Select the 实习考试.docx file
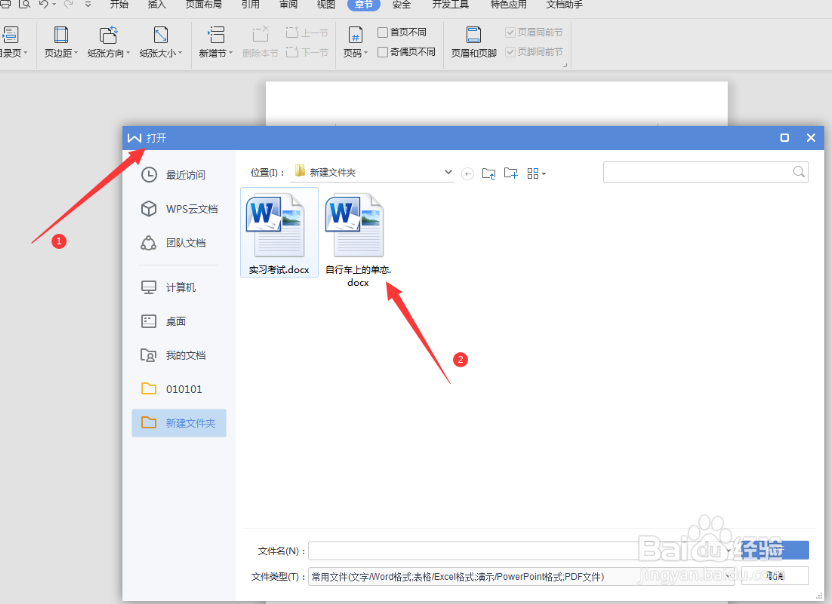Image resolution: width=832 pixels, height=604 pixels. 279,232
